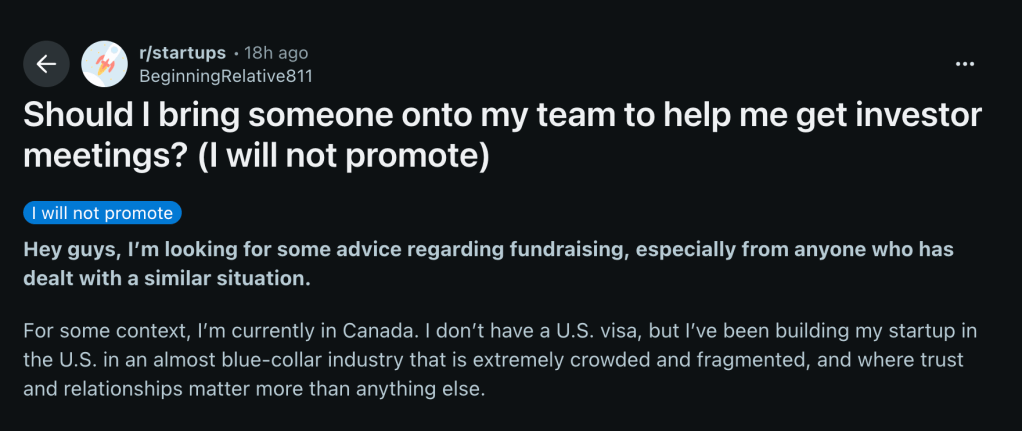Go back using the left arrow button
1022x431 pixels.
point(46,64)
